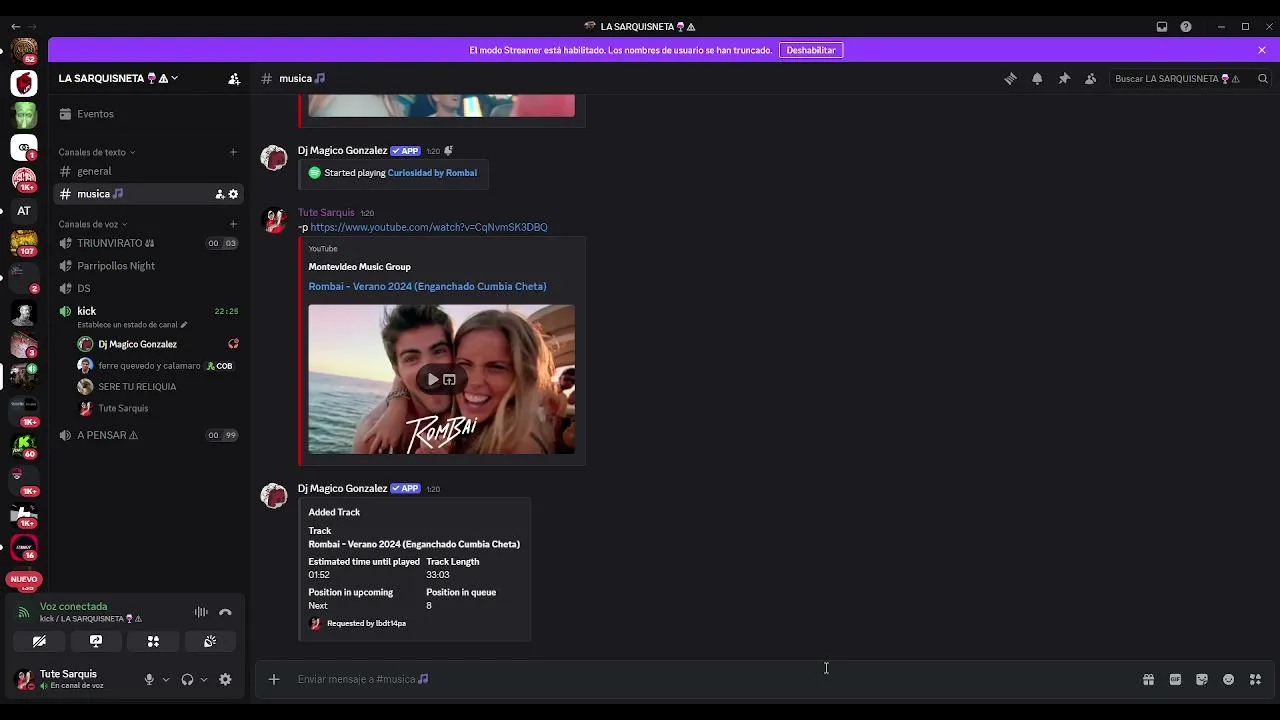
Task: Open Tute Sarquis user panel avatar
Action: point(24,680)
